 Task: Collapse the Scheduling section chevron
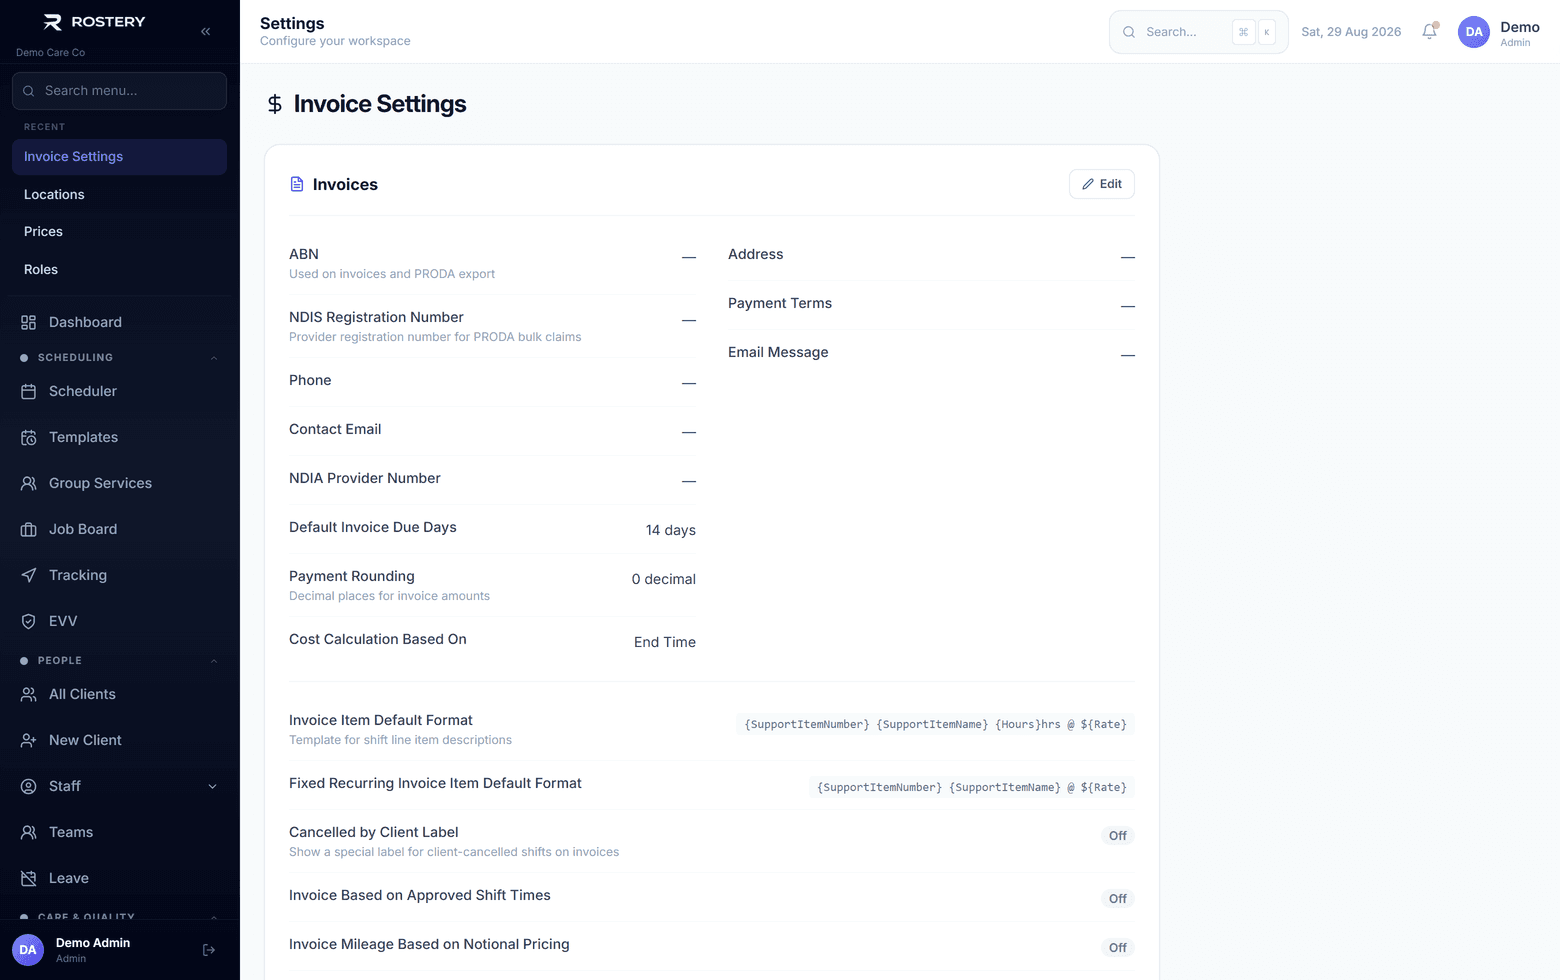(213, 358)
